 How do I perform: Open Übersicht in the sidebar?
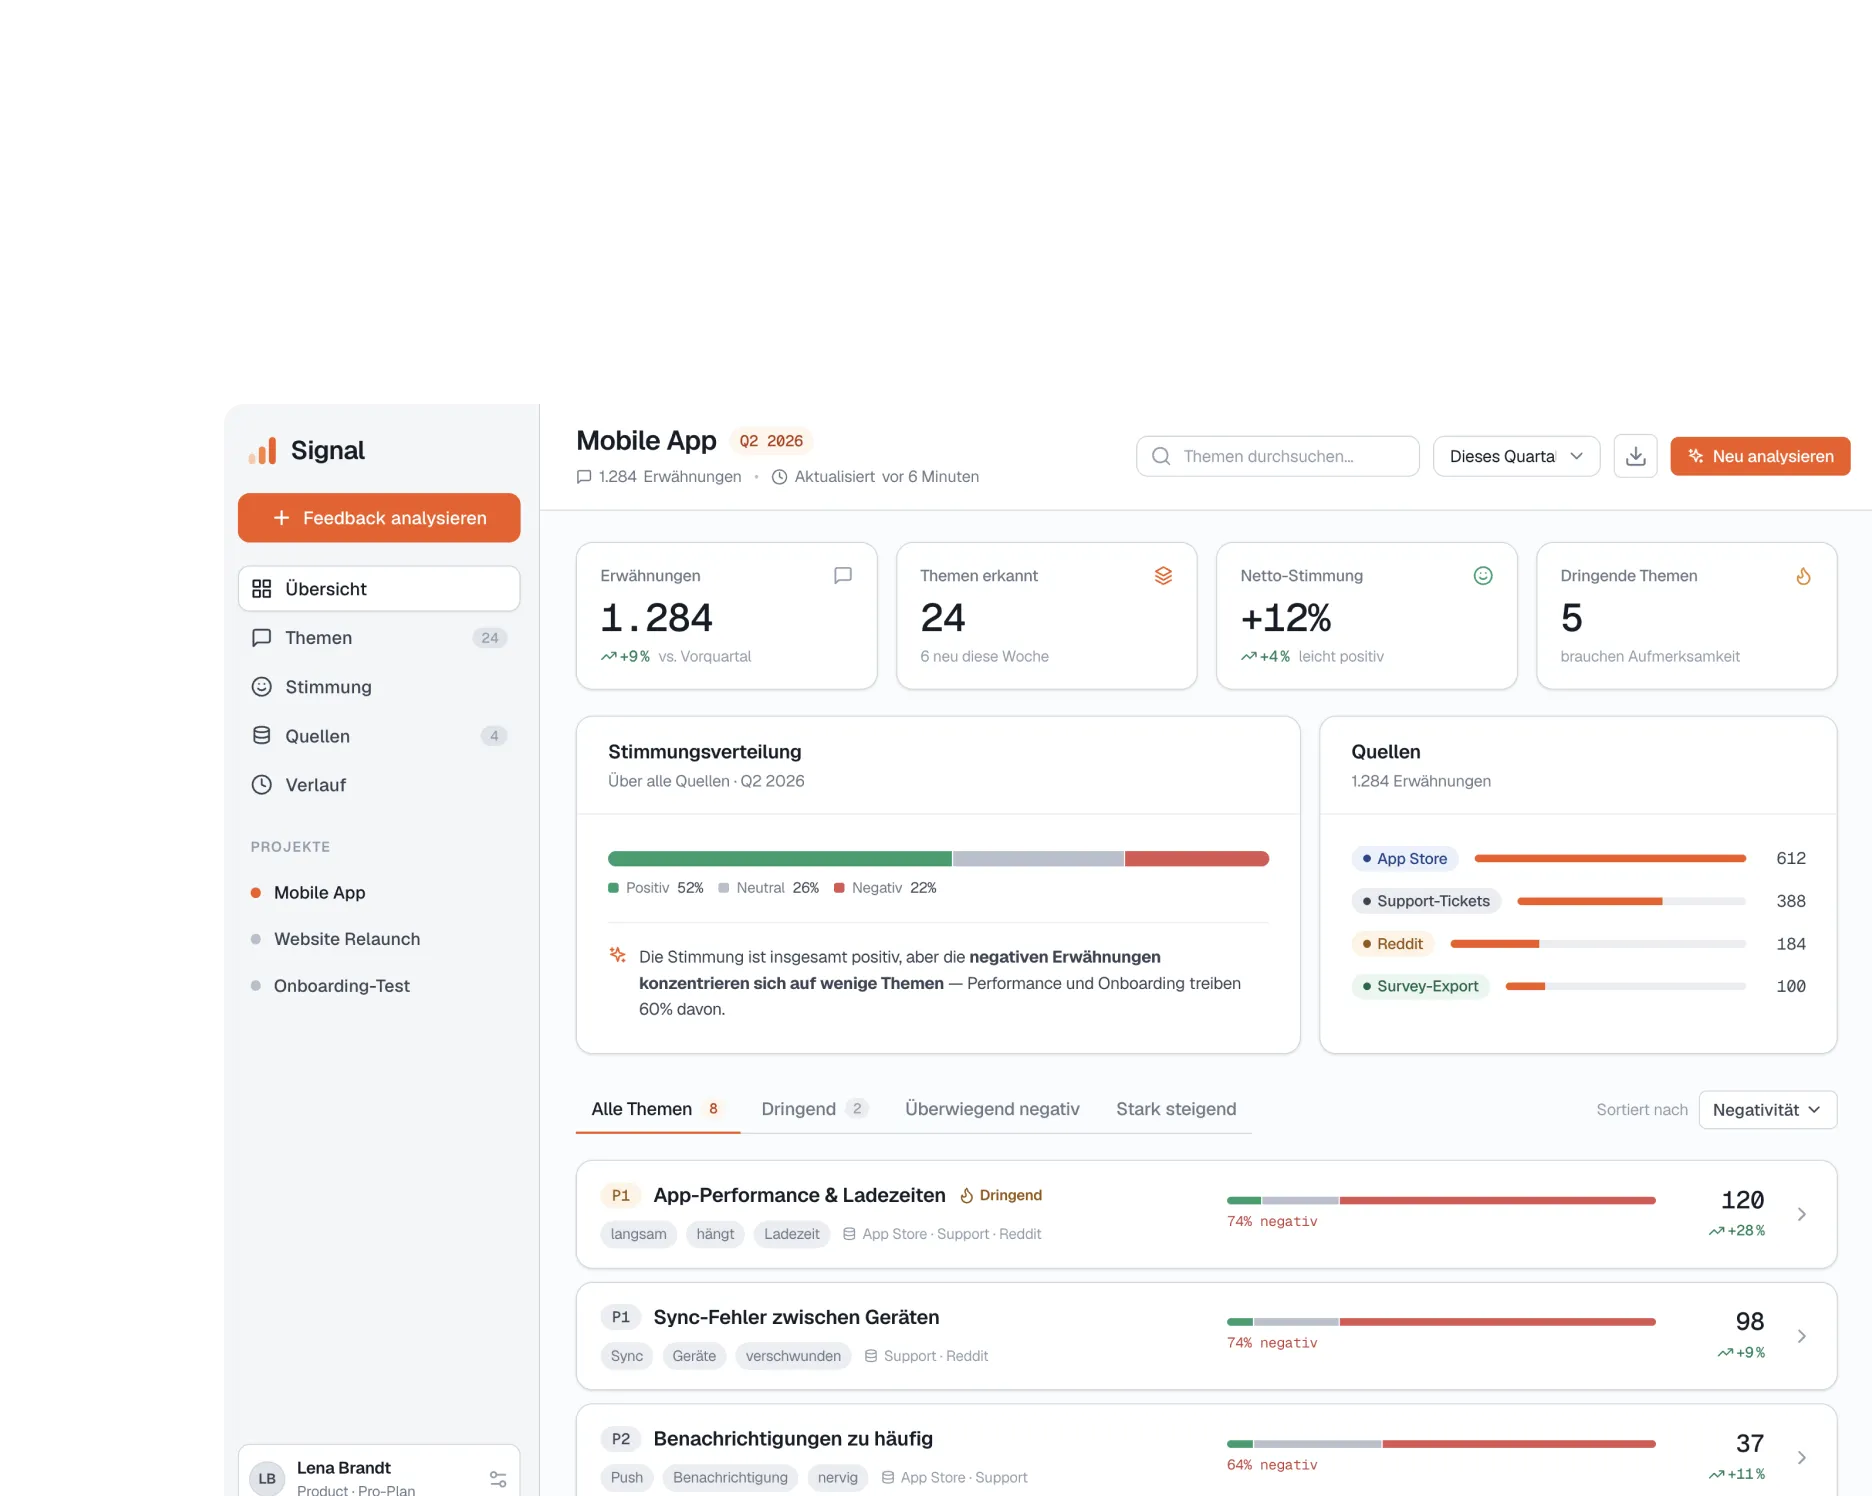coord(379,589)
